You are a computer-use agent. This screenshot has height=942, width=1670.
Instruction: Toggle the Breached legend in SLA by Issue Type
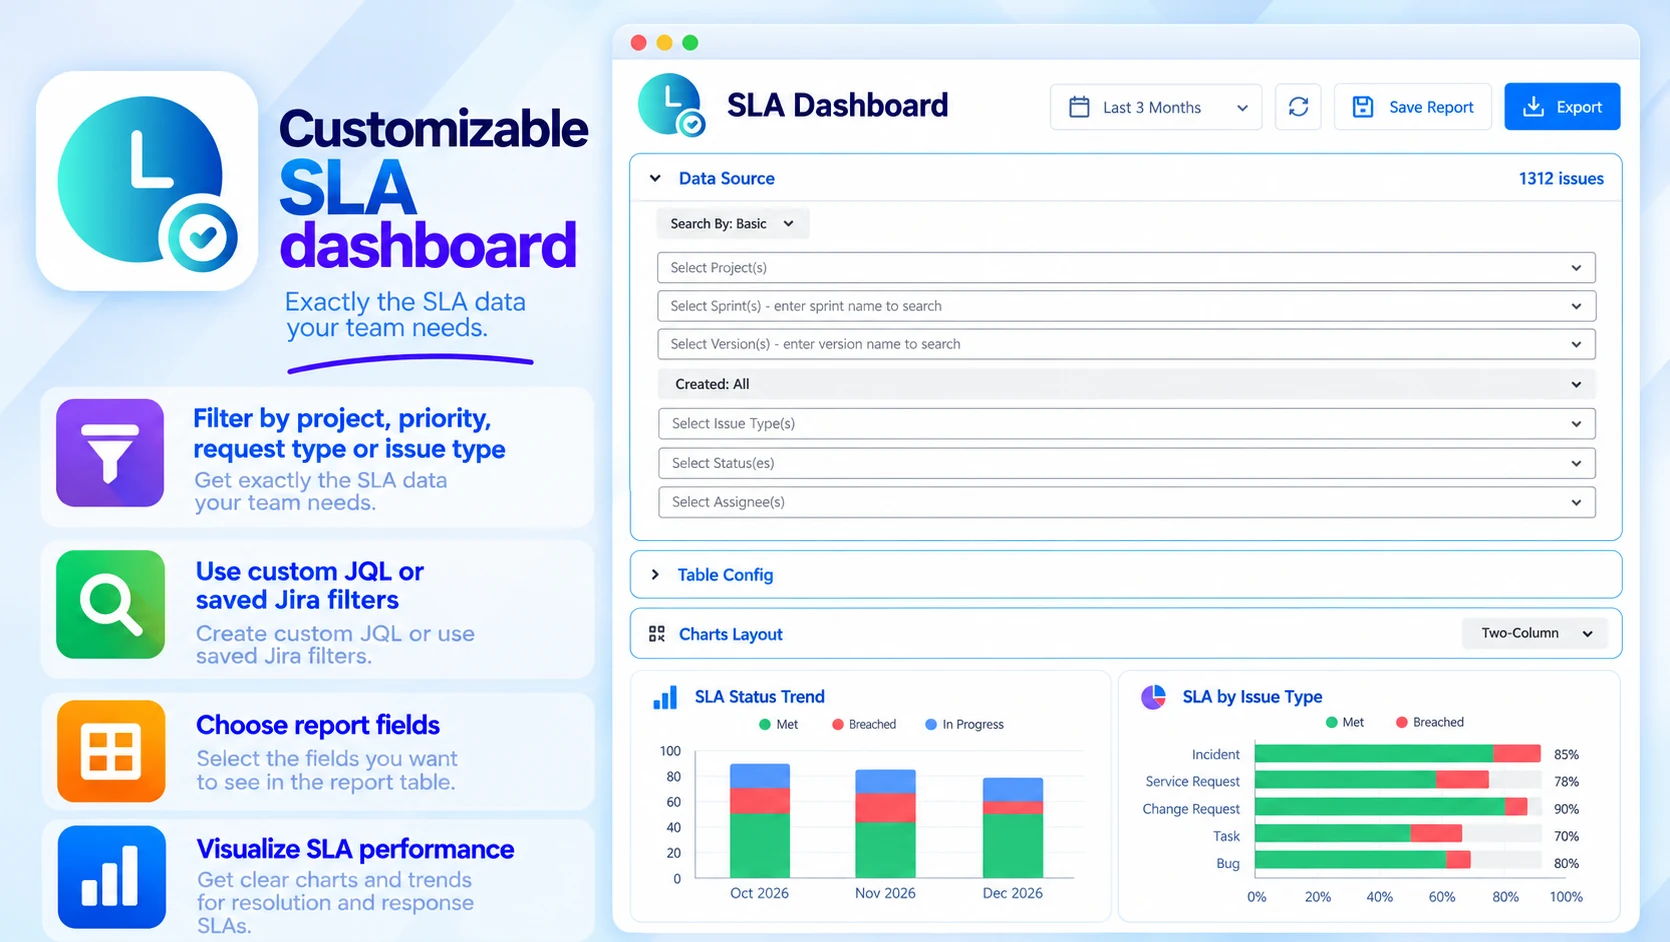tap(1430, 722)
